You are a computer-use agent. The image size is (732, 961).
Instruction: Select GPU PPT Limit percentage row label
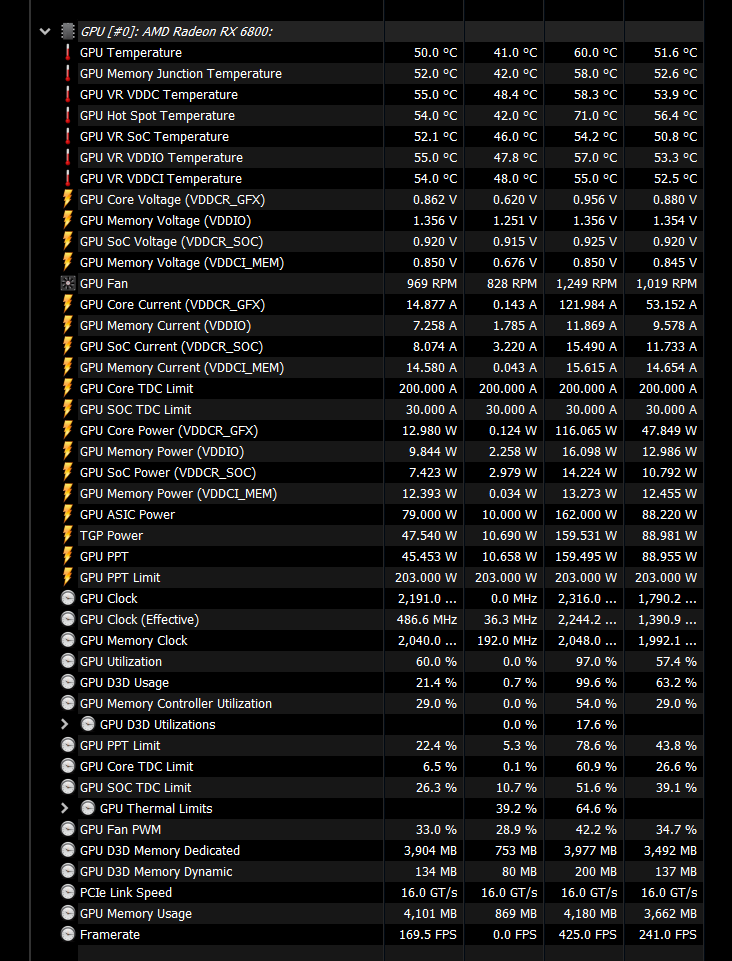(120, 745)
